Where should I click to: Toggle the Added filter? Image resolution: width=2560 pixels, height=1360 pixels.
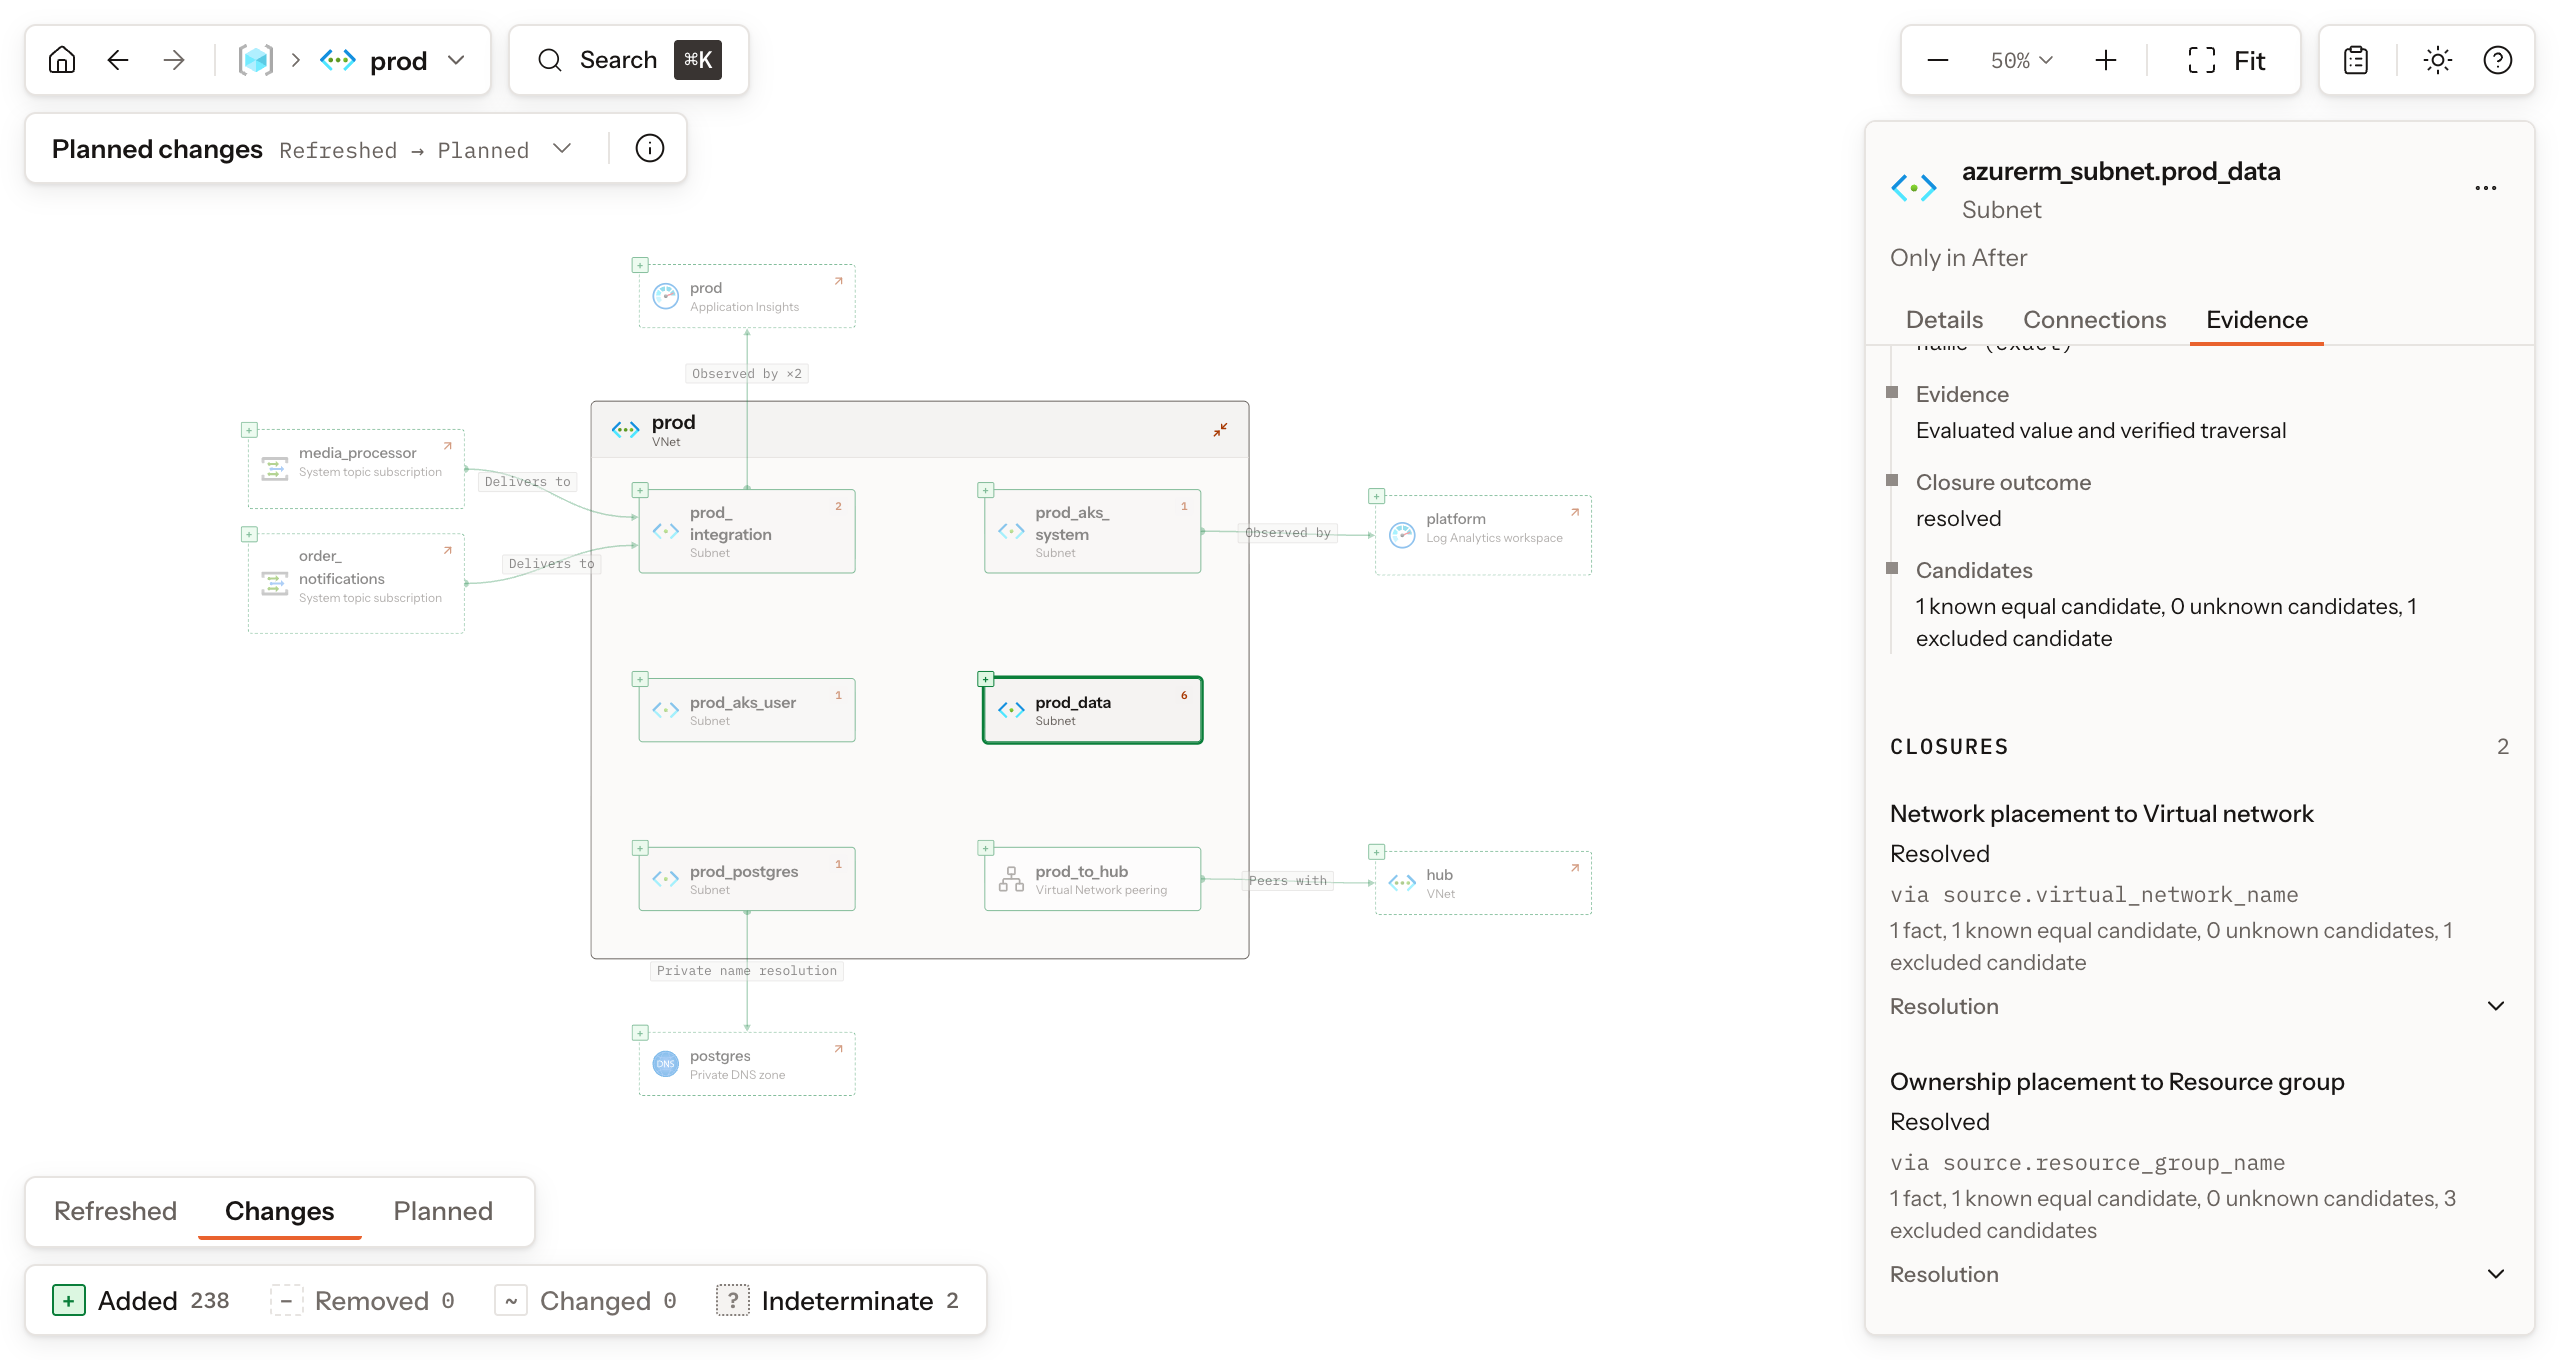tap(141, 1300)
